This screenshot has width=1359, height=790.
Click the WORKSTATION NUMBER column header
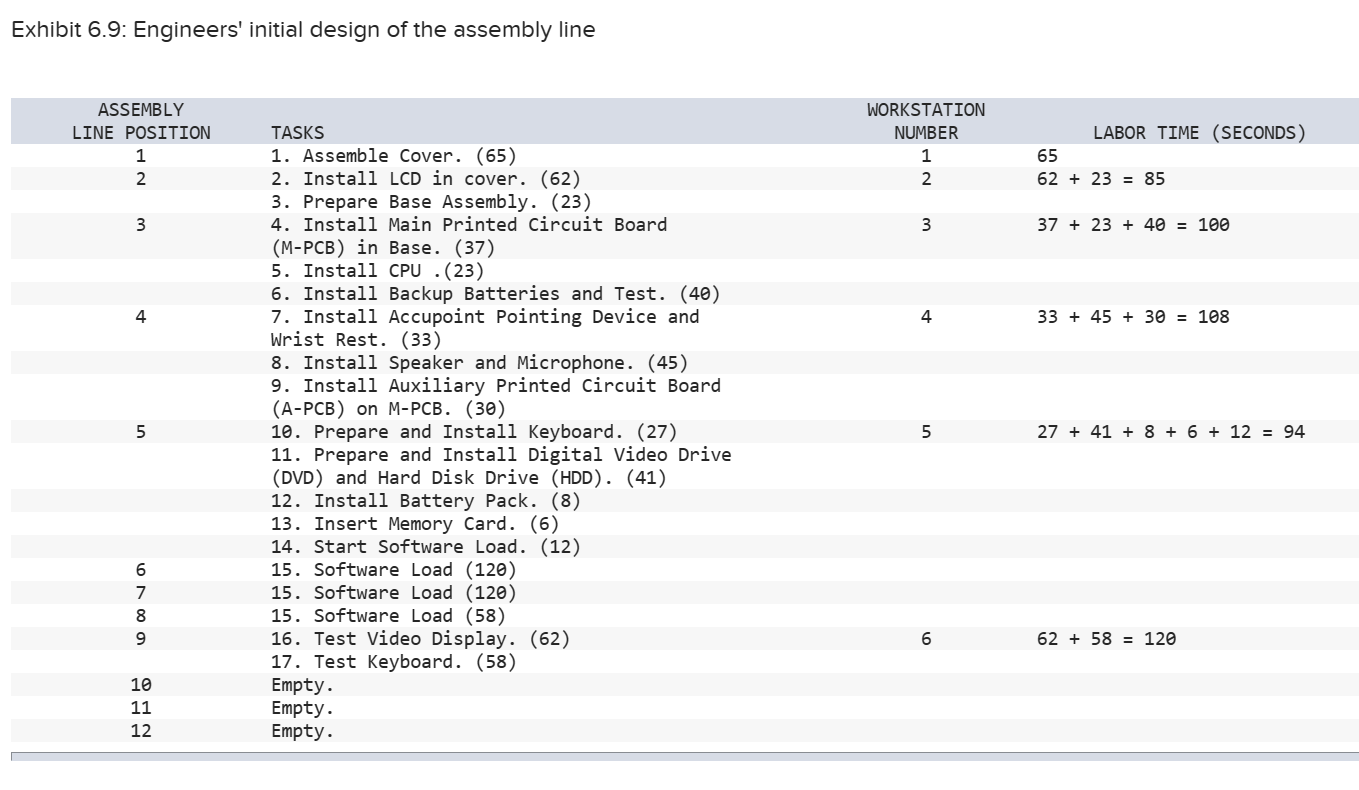[x=926, y=121]
